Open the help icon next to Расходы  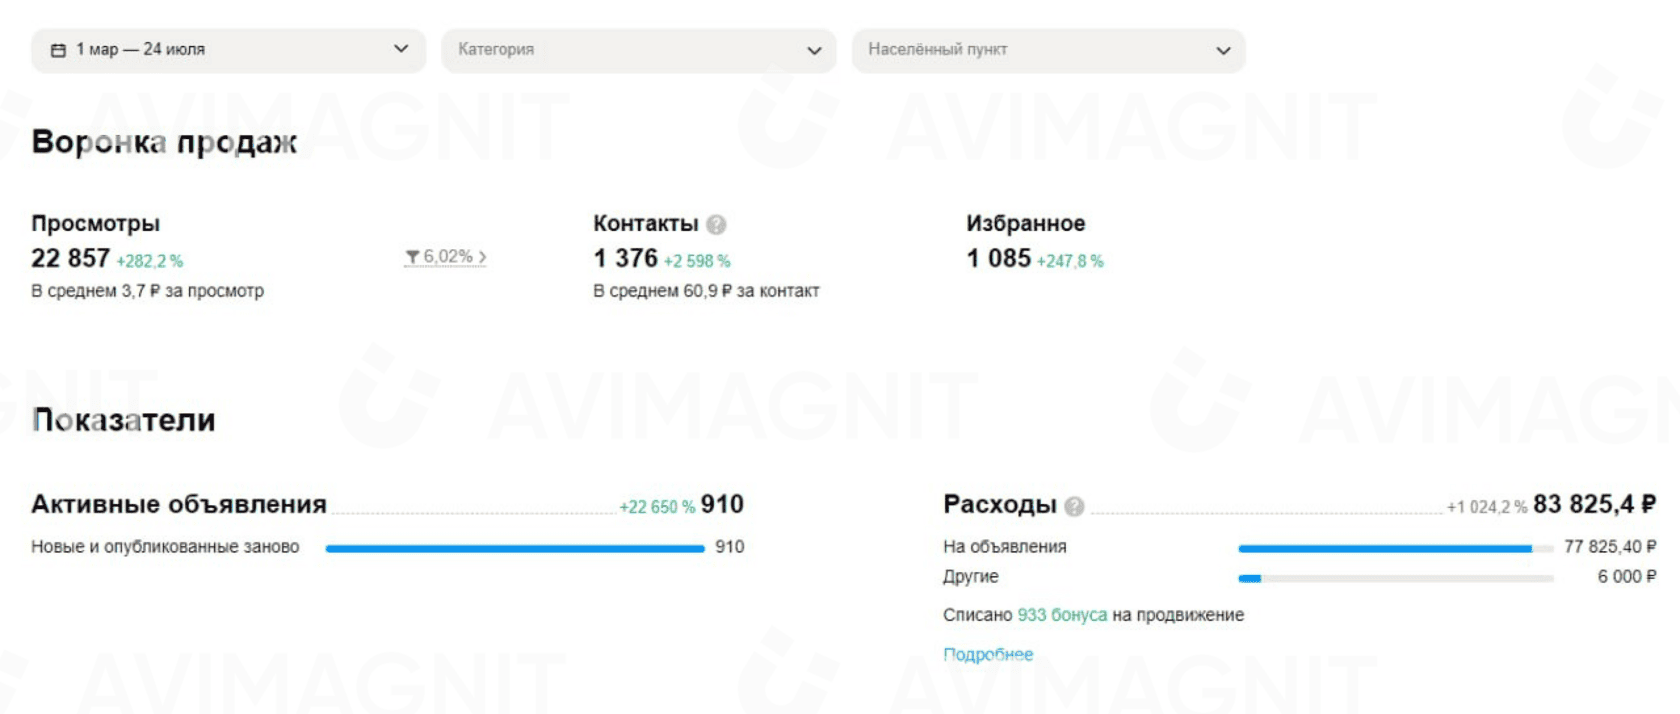(1075, 505)
